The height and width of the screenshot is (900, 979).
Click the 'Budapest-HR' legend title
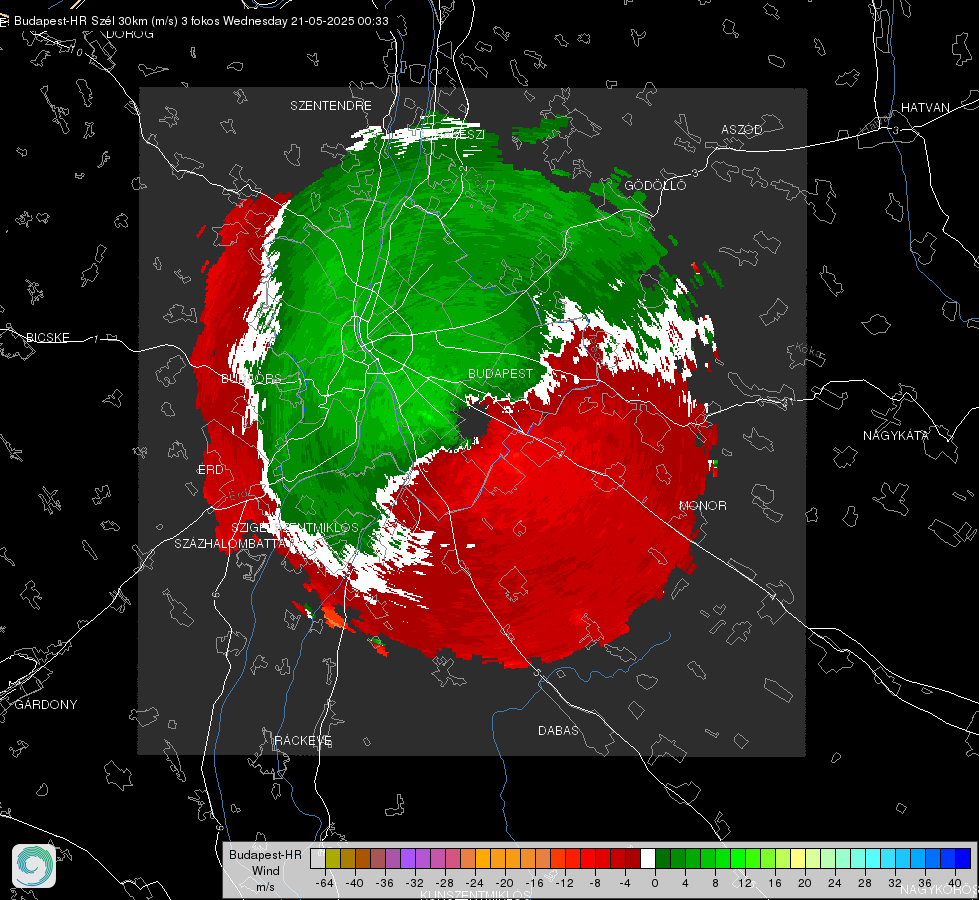(265, 854)
